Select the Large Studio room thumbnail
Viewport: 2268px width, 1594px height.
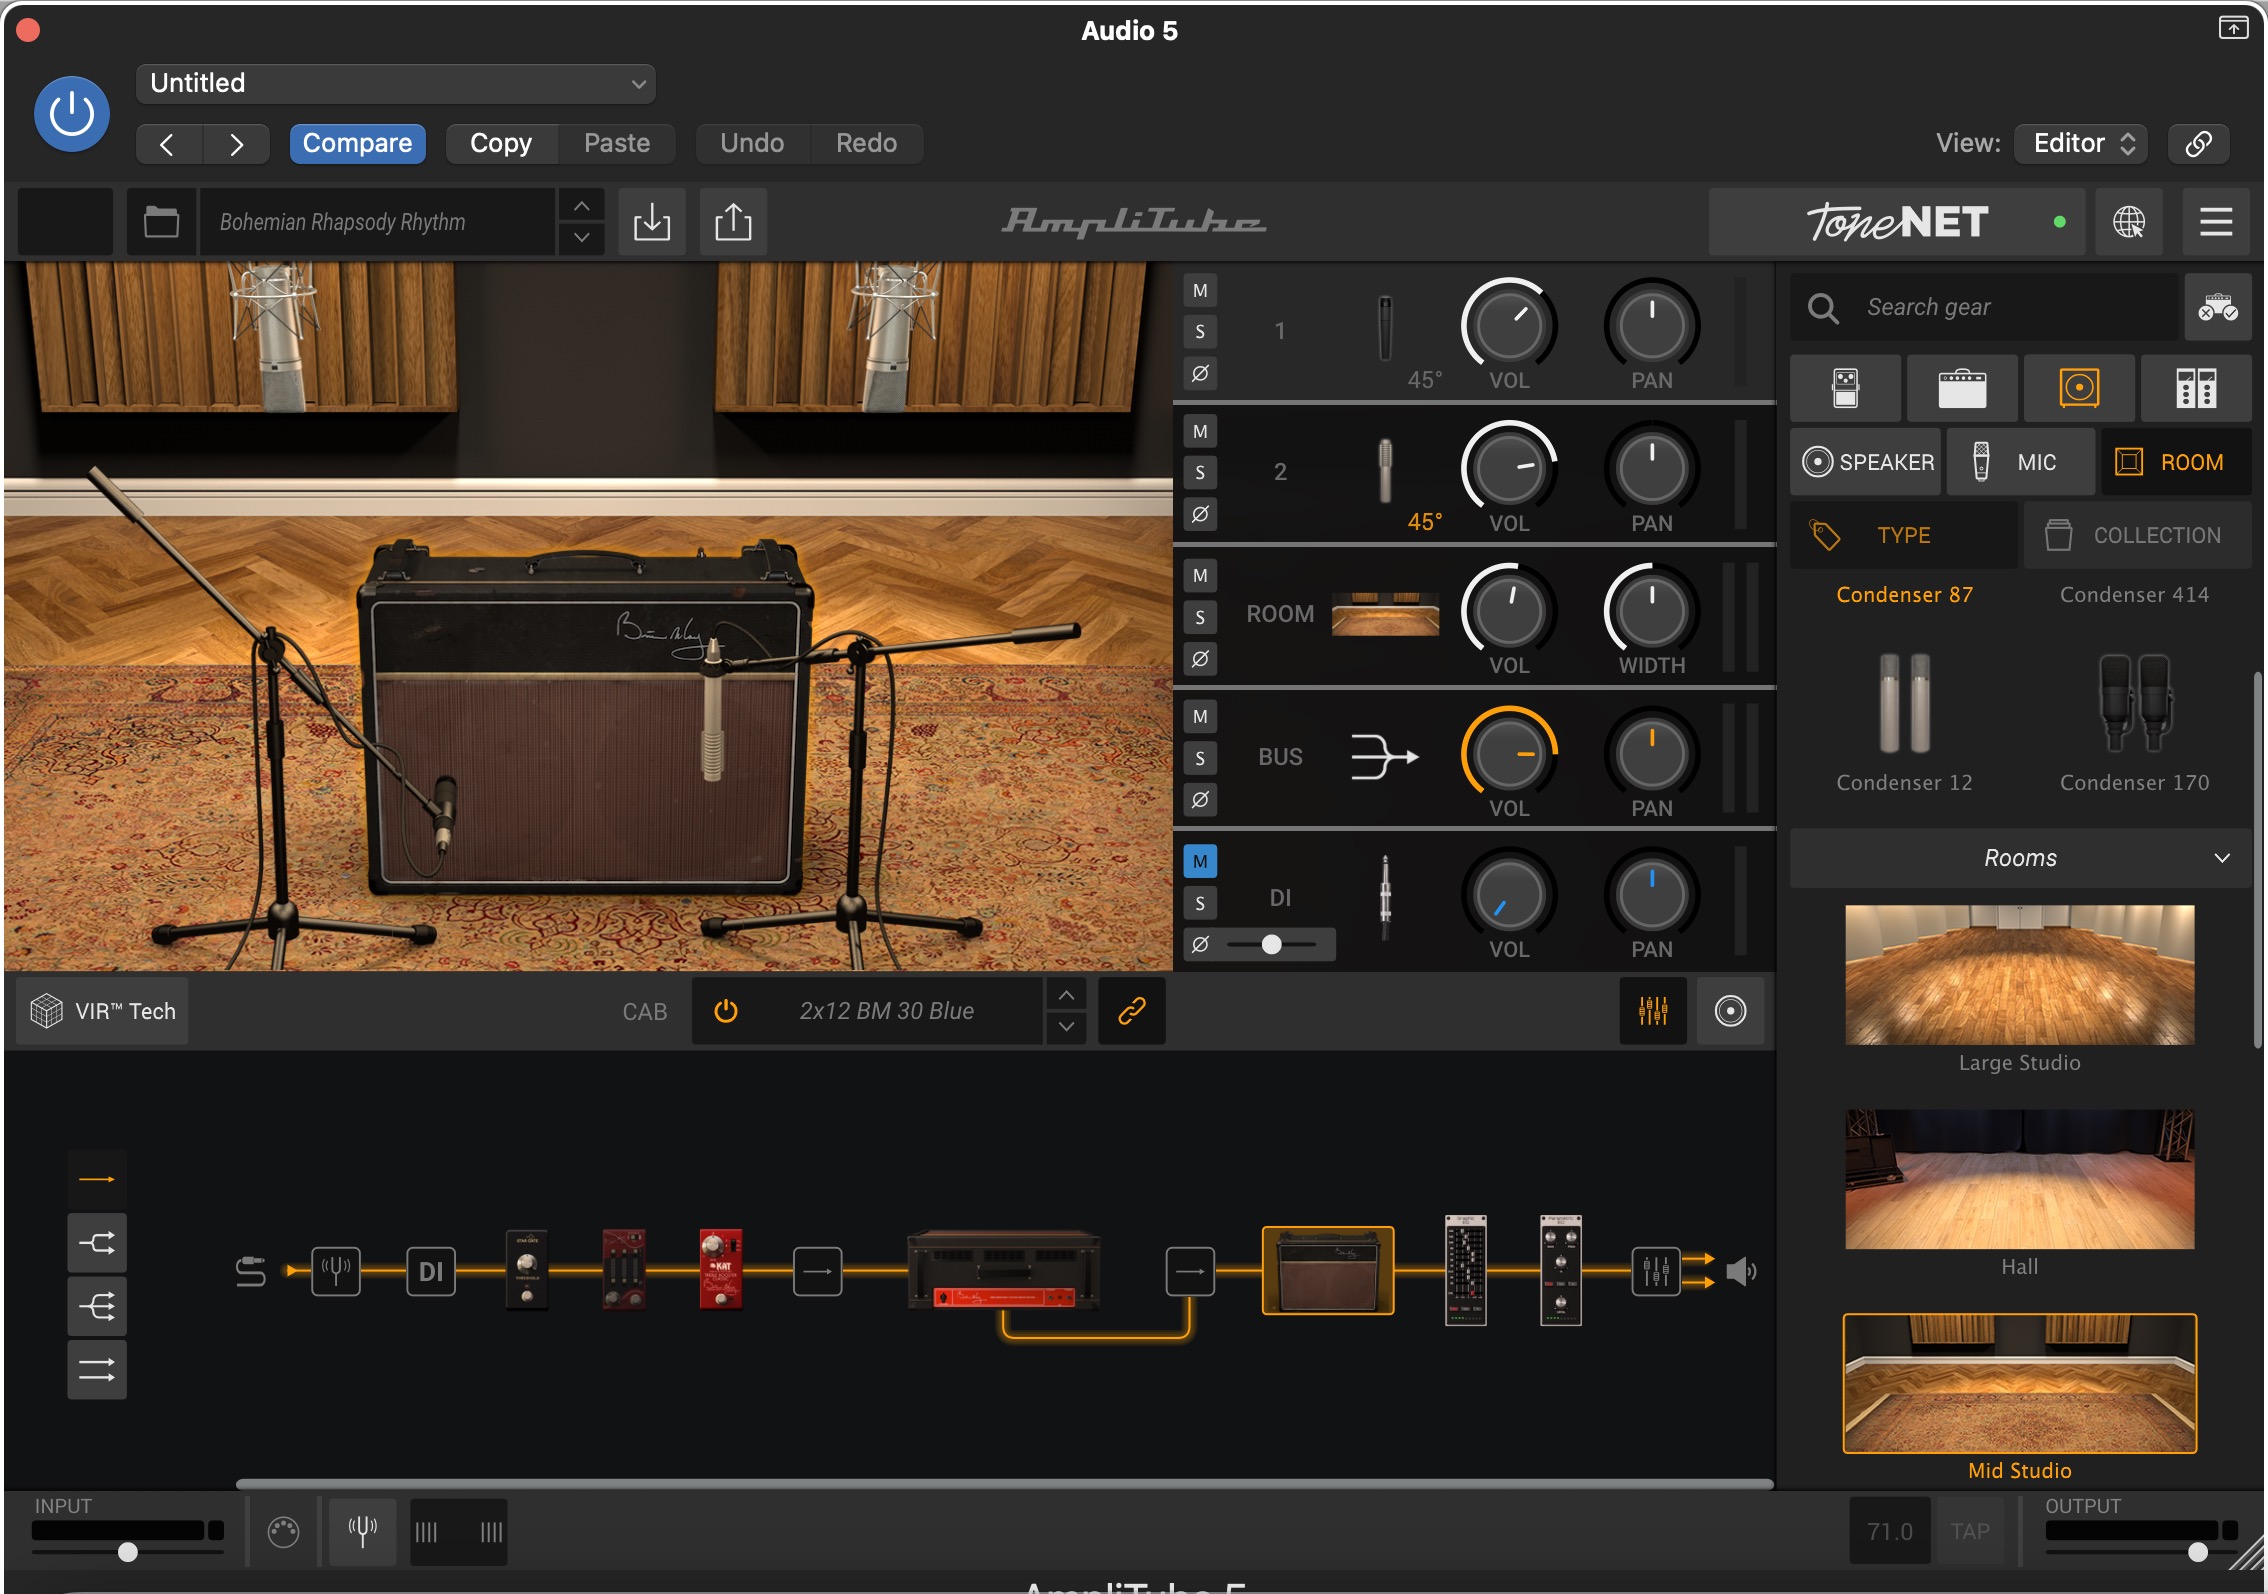click(2019, 975)
